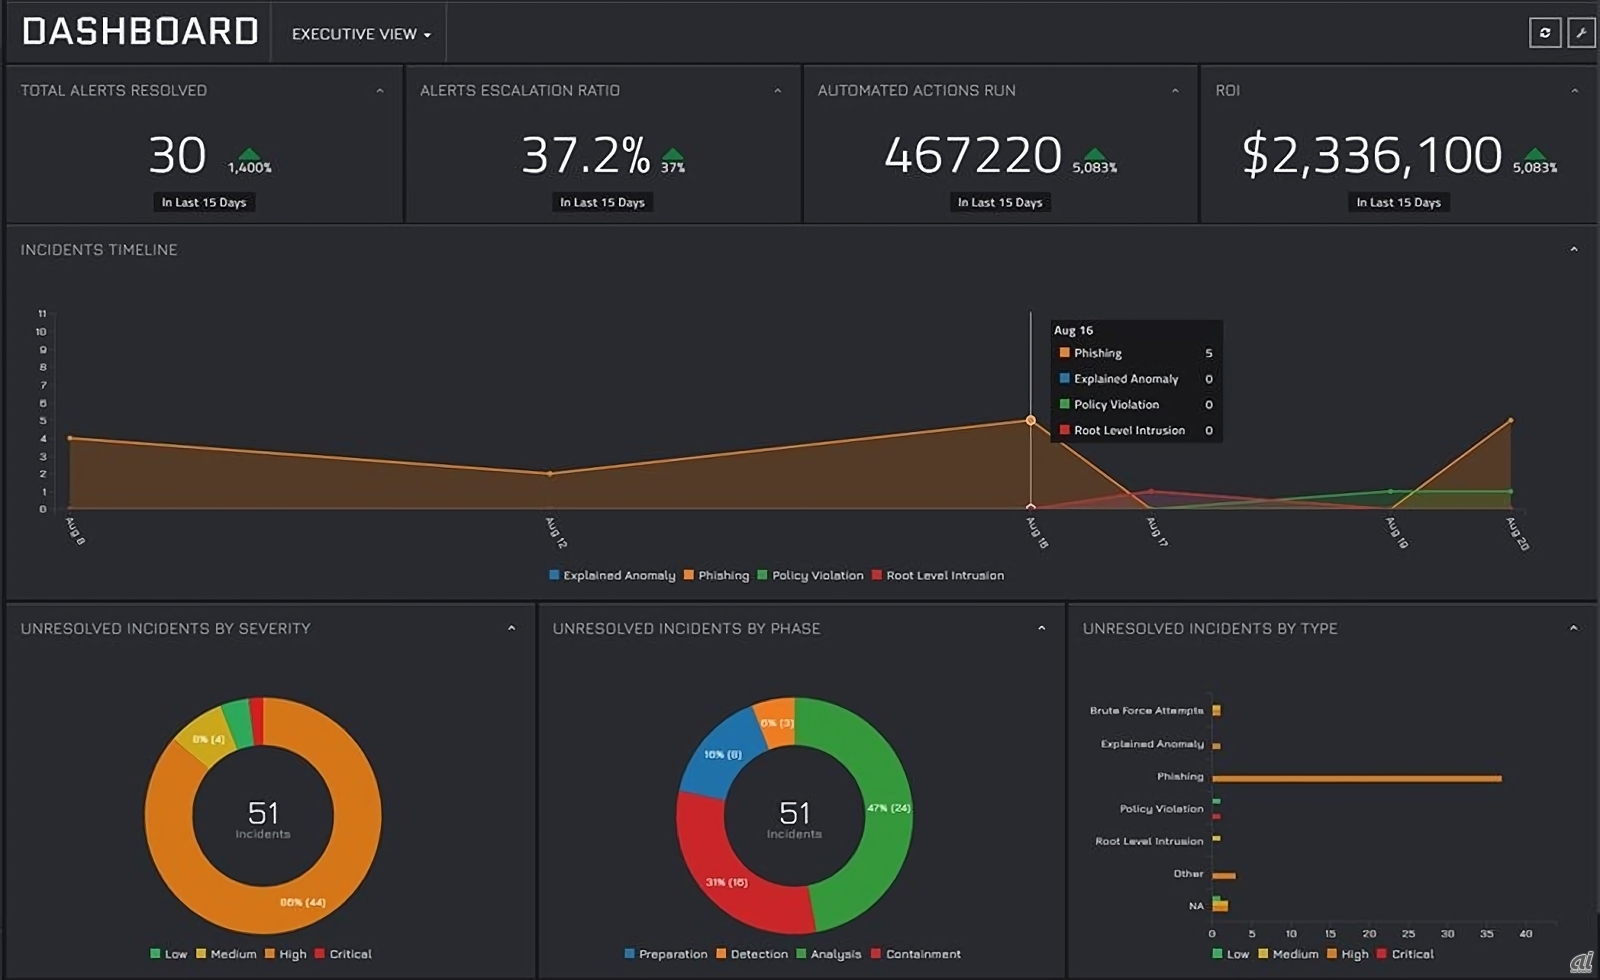Image resolution: width=1600 pixels, height=980 pixels.
Task: Toggle Explained Anomaly series in timeline legend
Action: click(x=612, y=576)
